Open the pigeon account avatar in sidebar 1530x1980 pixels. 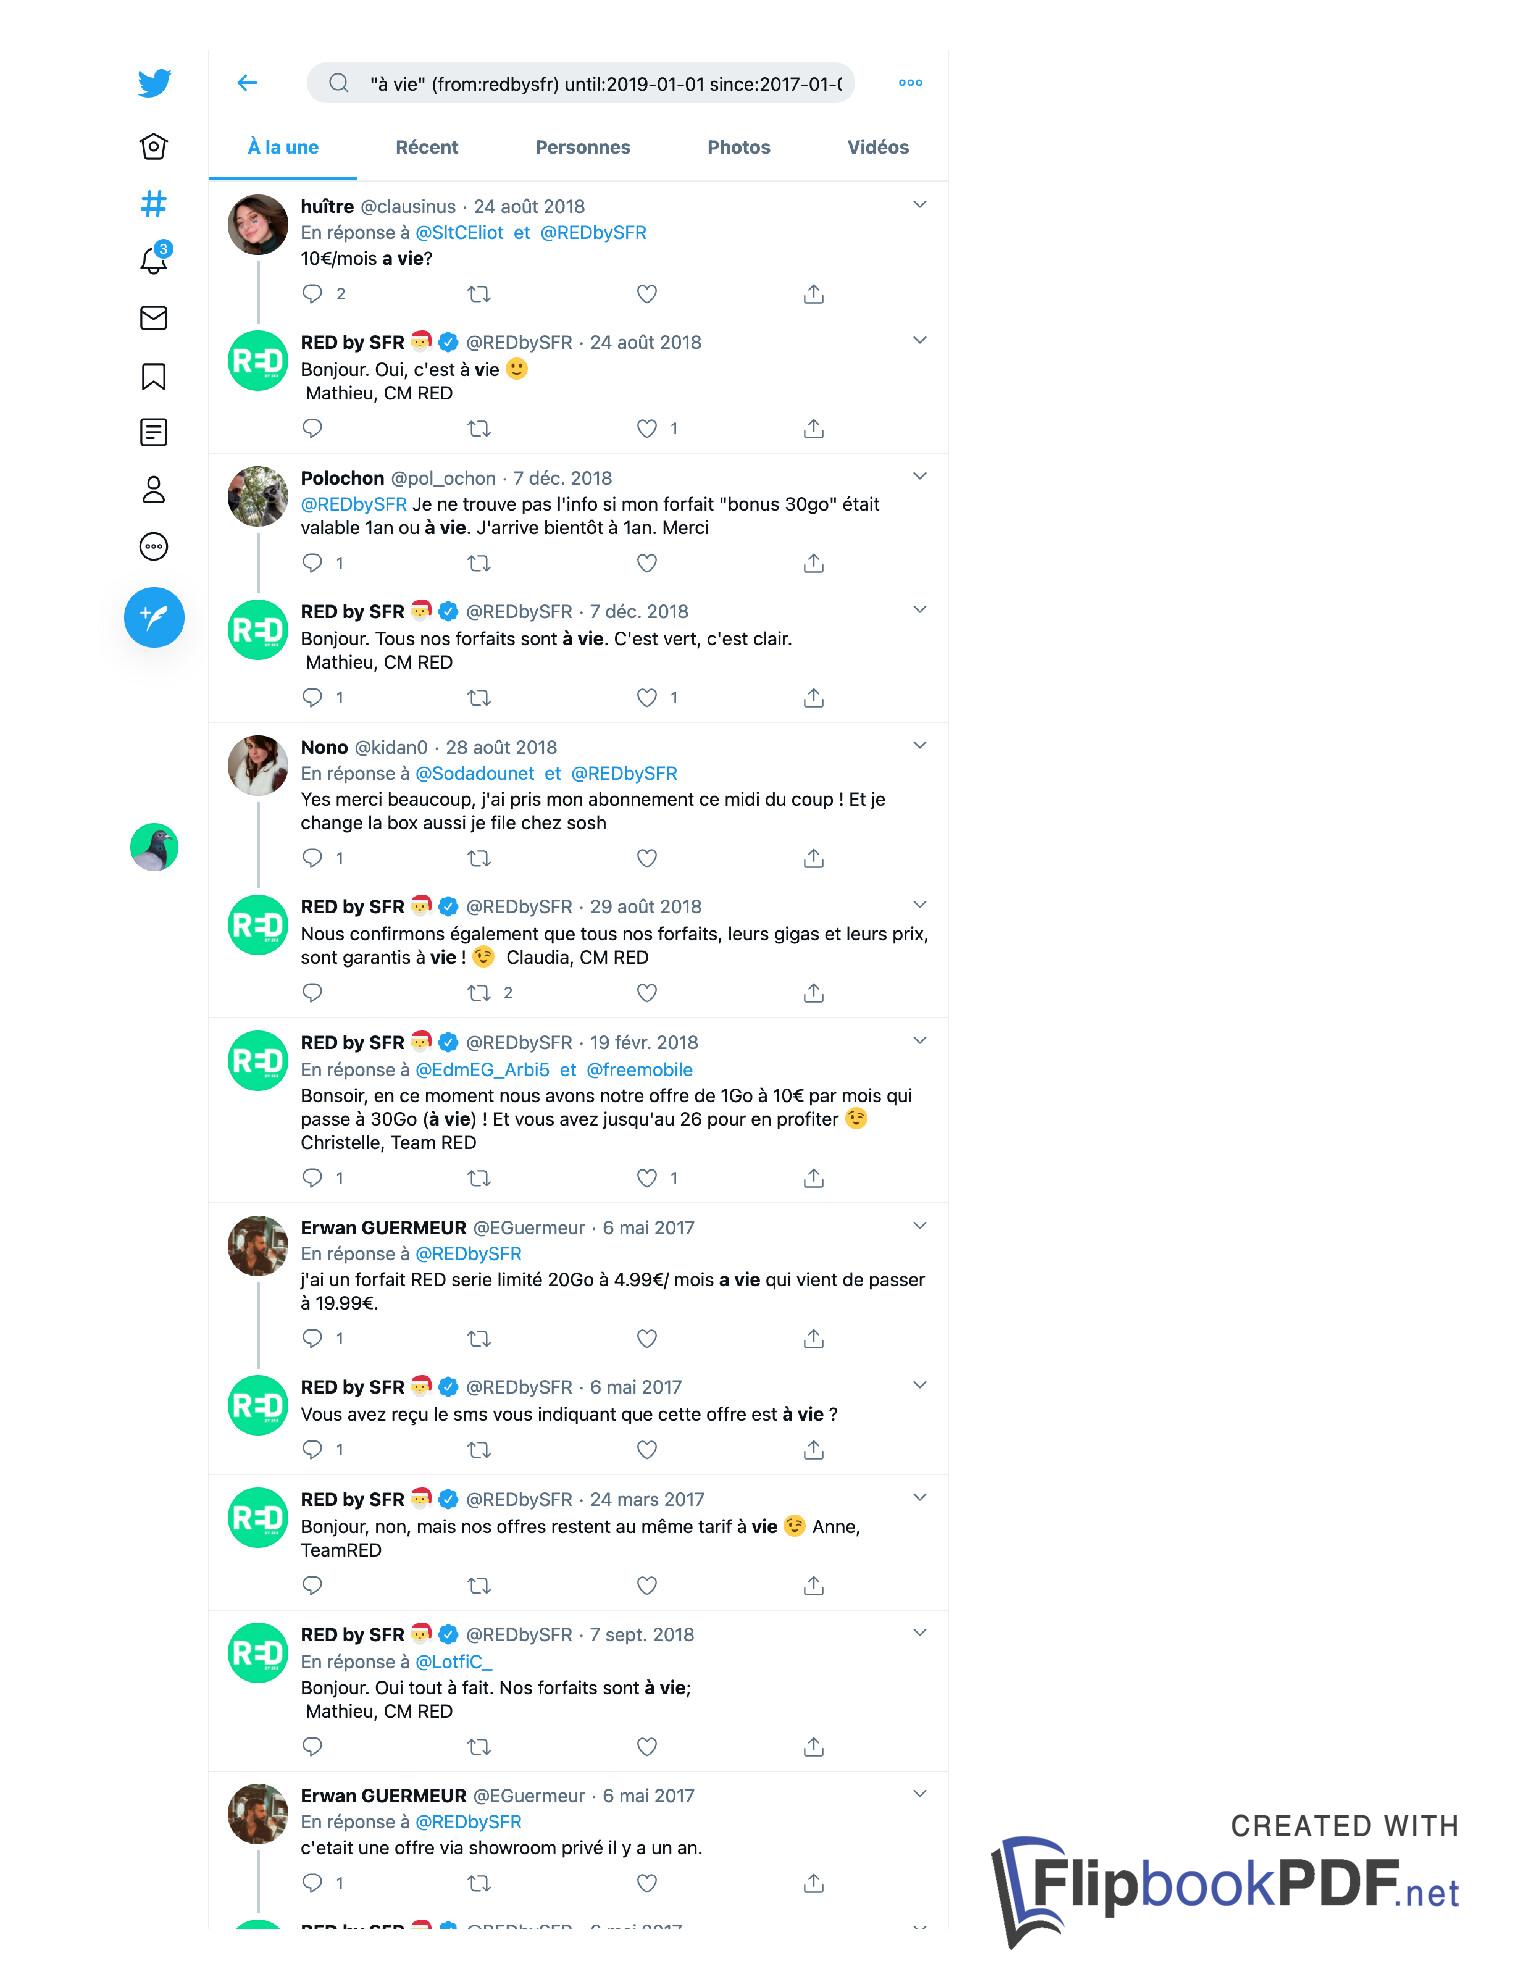(x=154, y=847)
